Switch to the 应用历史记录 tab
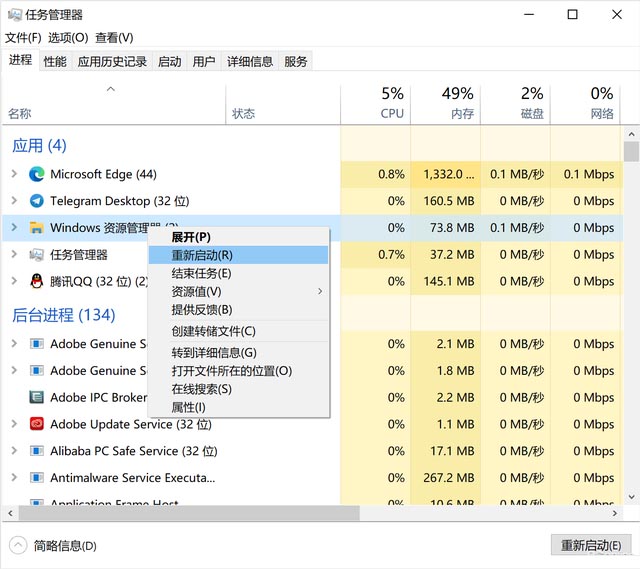Viewport: 640px width, 569px height. pyautogui.click(x=112, y=62)
